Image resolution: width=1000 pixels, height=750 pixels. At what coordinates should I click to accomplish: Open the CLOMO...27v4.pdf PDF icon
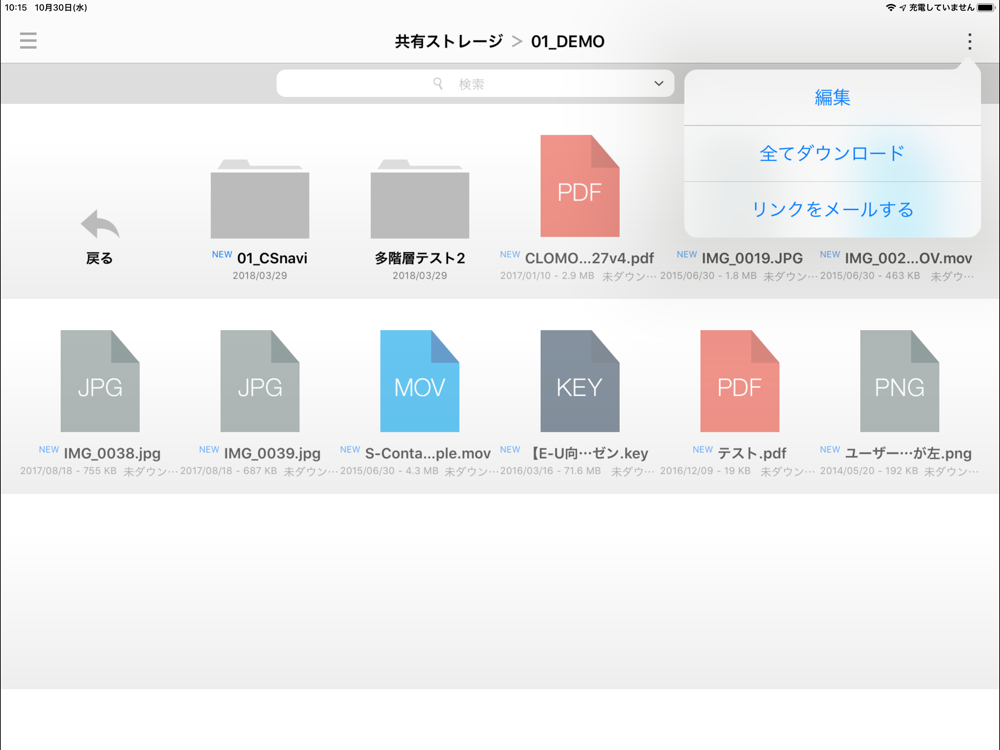click(x=580, y=186)
